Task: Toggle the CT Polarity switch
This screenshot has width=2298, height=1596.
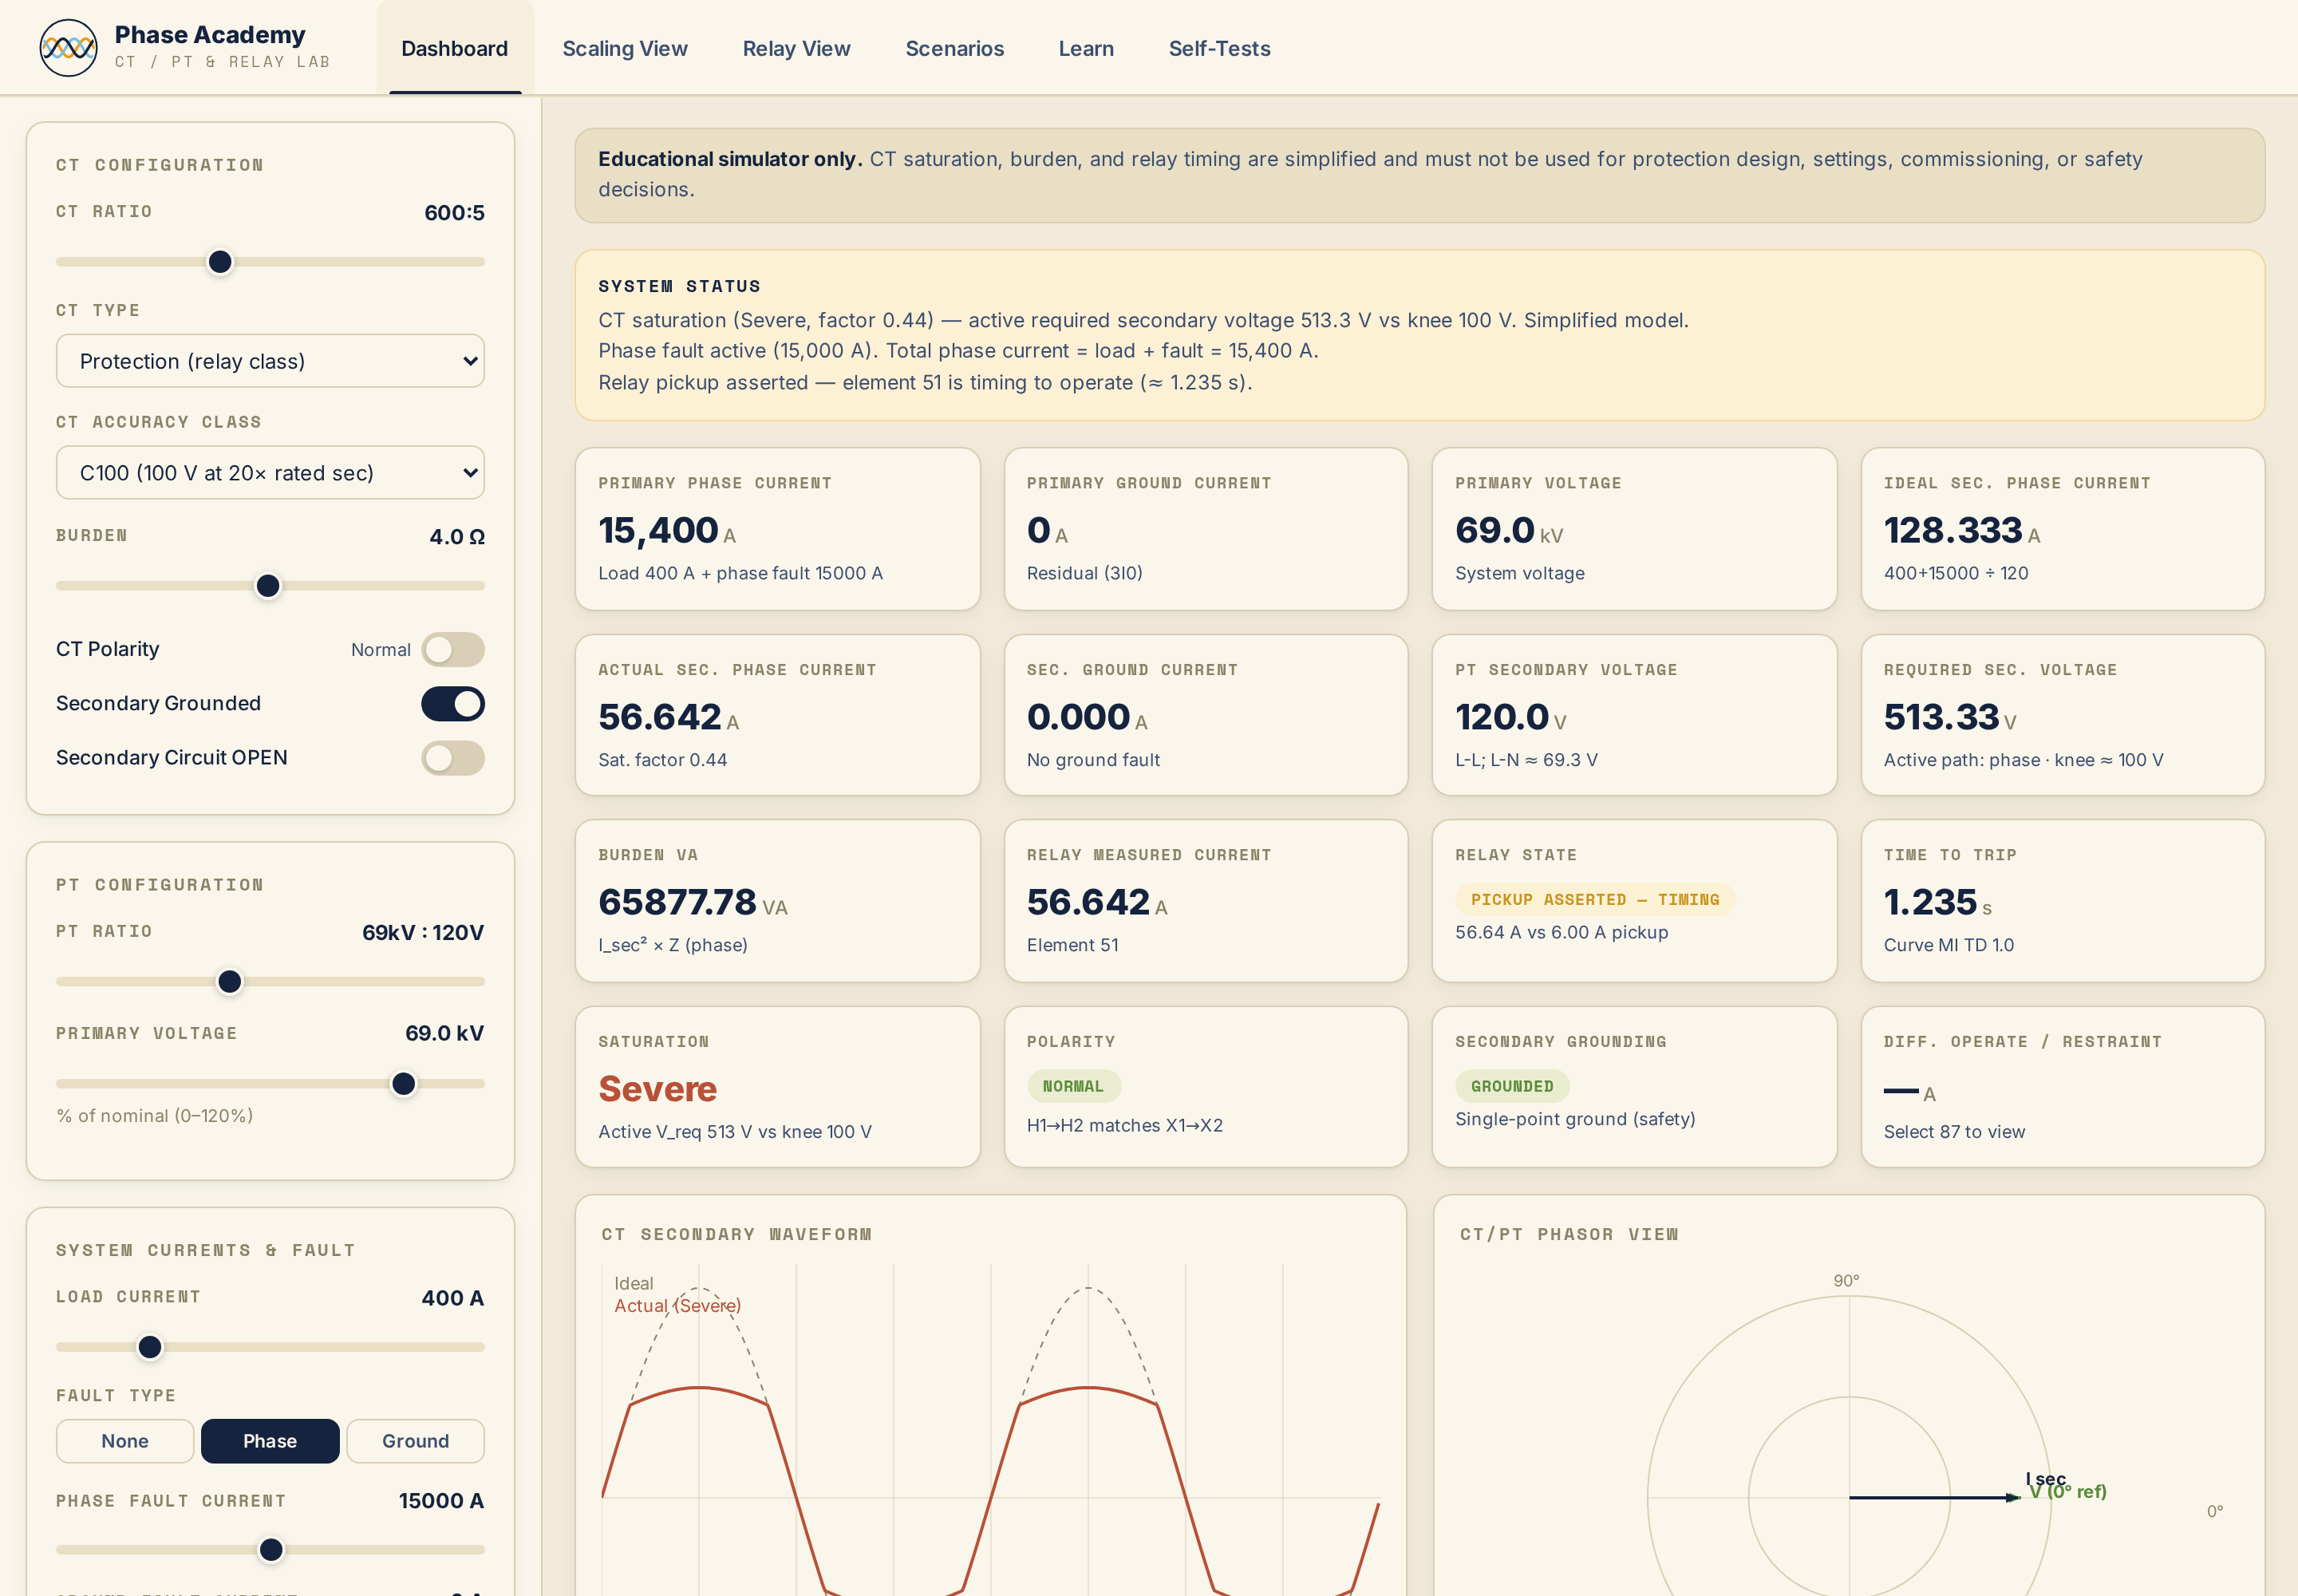Action: click(x=453, y=650)
